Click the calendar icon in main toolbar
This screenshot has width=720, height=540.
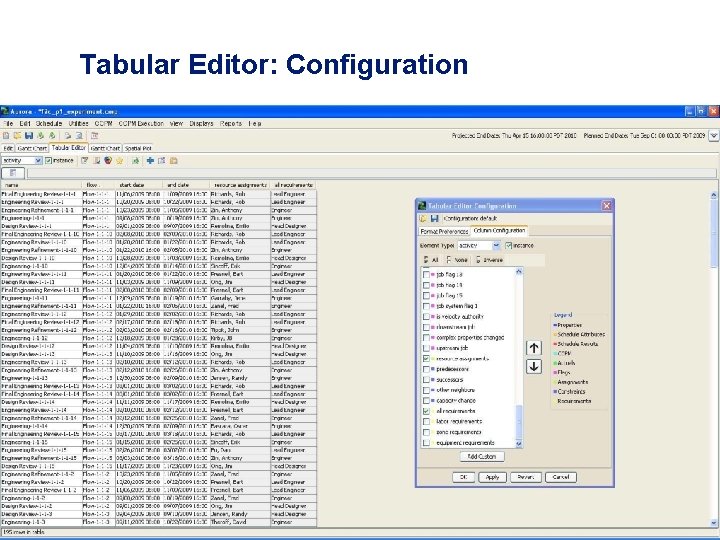[x=94, y=135]
